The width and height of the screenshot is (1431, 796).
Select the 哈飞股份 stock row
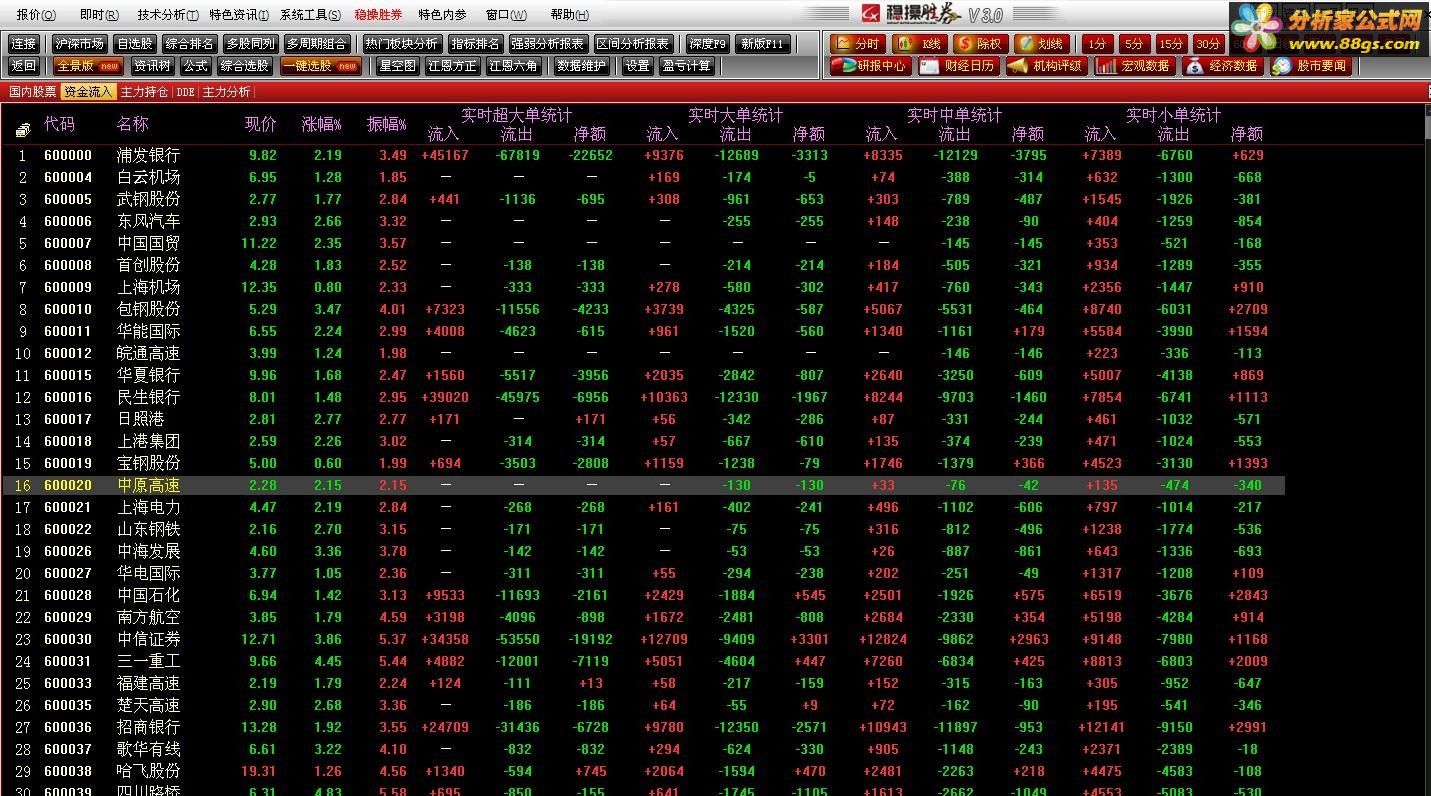(644, 771)
